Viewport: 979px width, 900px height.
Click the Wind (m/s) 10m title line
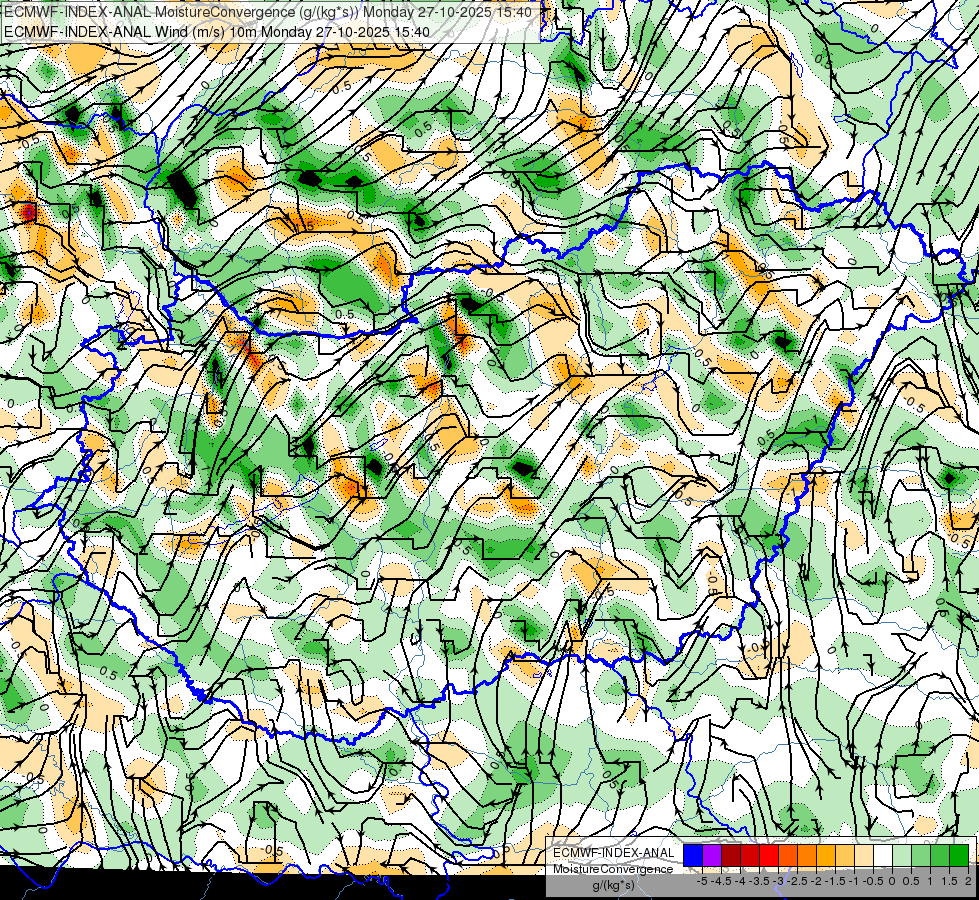click(x=217, y=31)
